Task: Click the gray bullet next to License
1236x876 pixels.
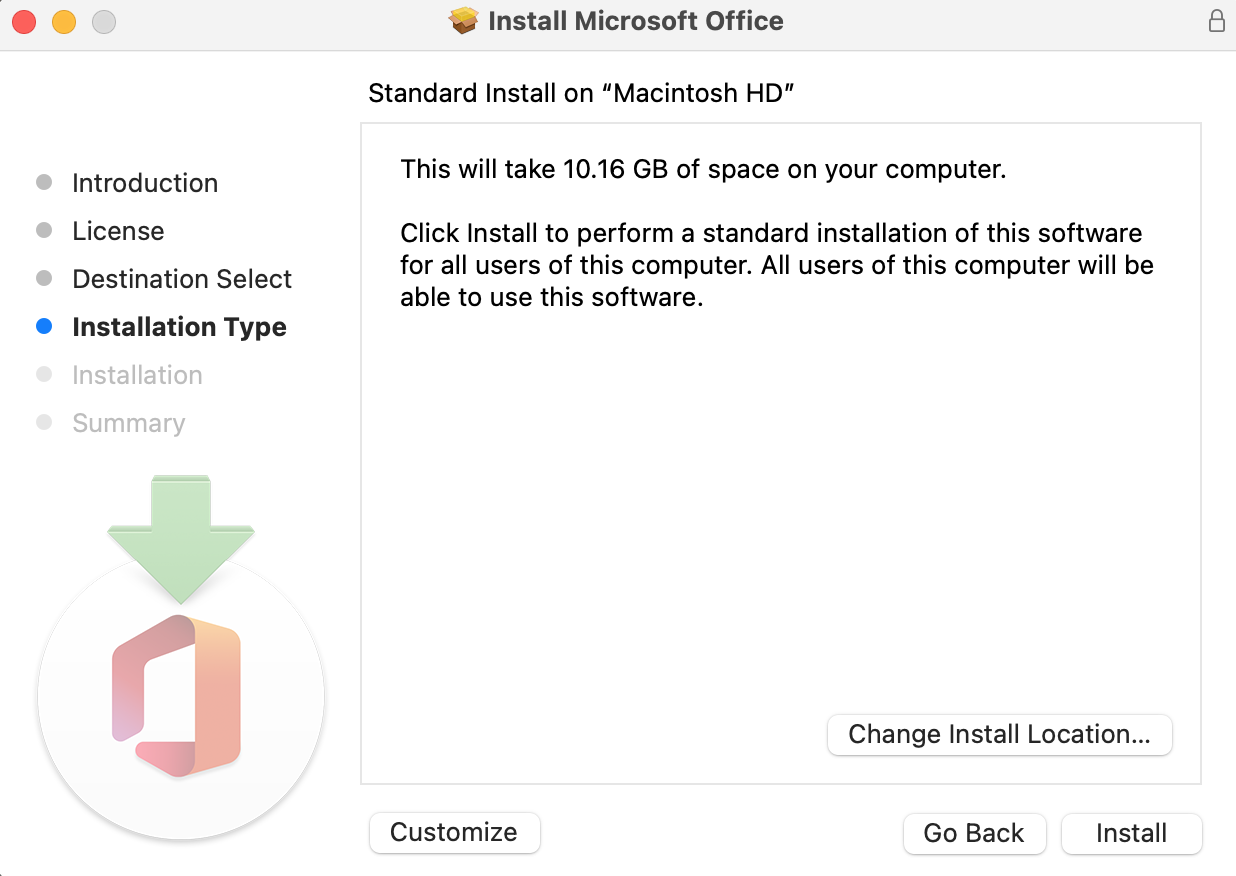Action: click(x=44, y=231)
